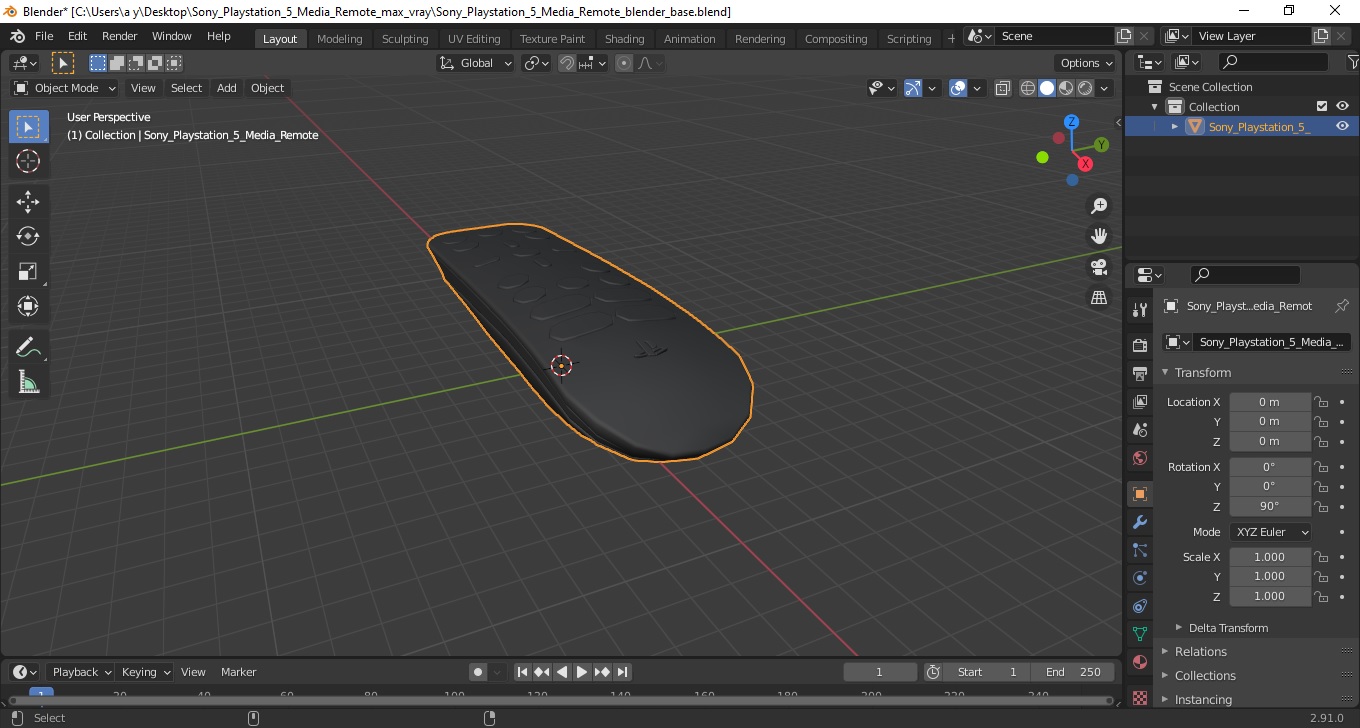Open Playback dropdown in timeline
This screenshot has width=1360, height=728.
coord(81,672)
